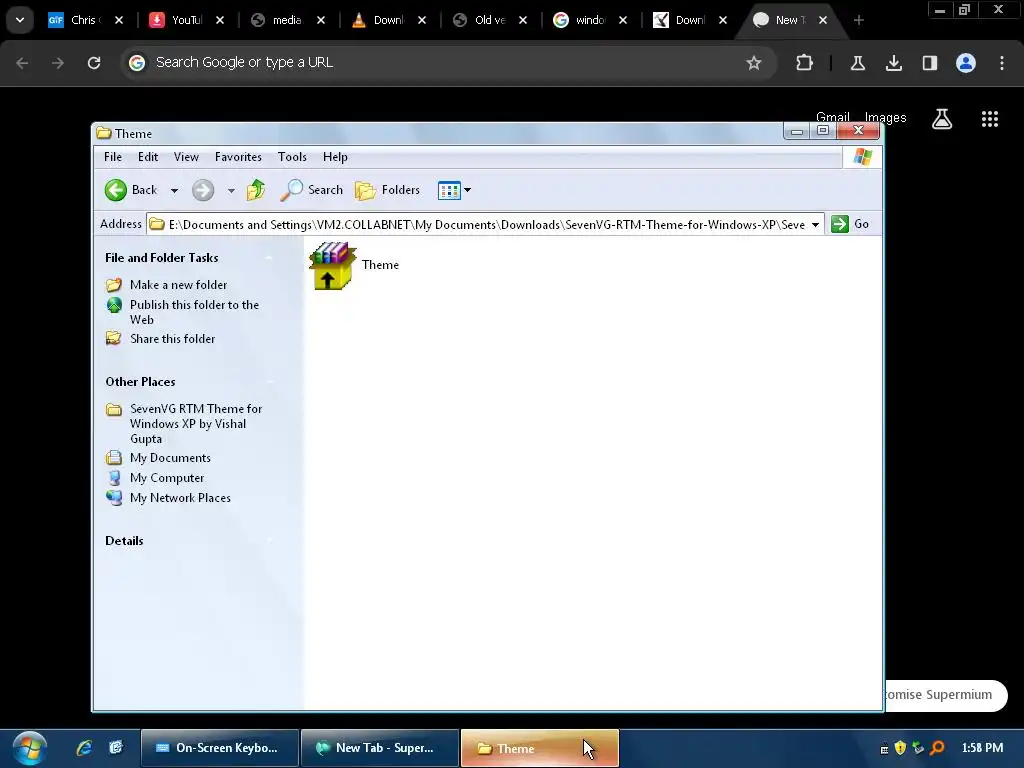The width and height of the screenshot is (1024, 768).
Task: Open the browser labs flask icon
Action: 857,63
